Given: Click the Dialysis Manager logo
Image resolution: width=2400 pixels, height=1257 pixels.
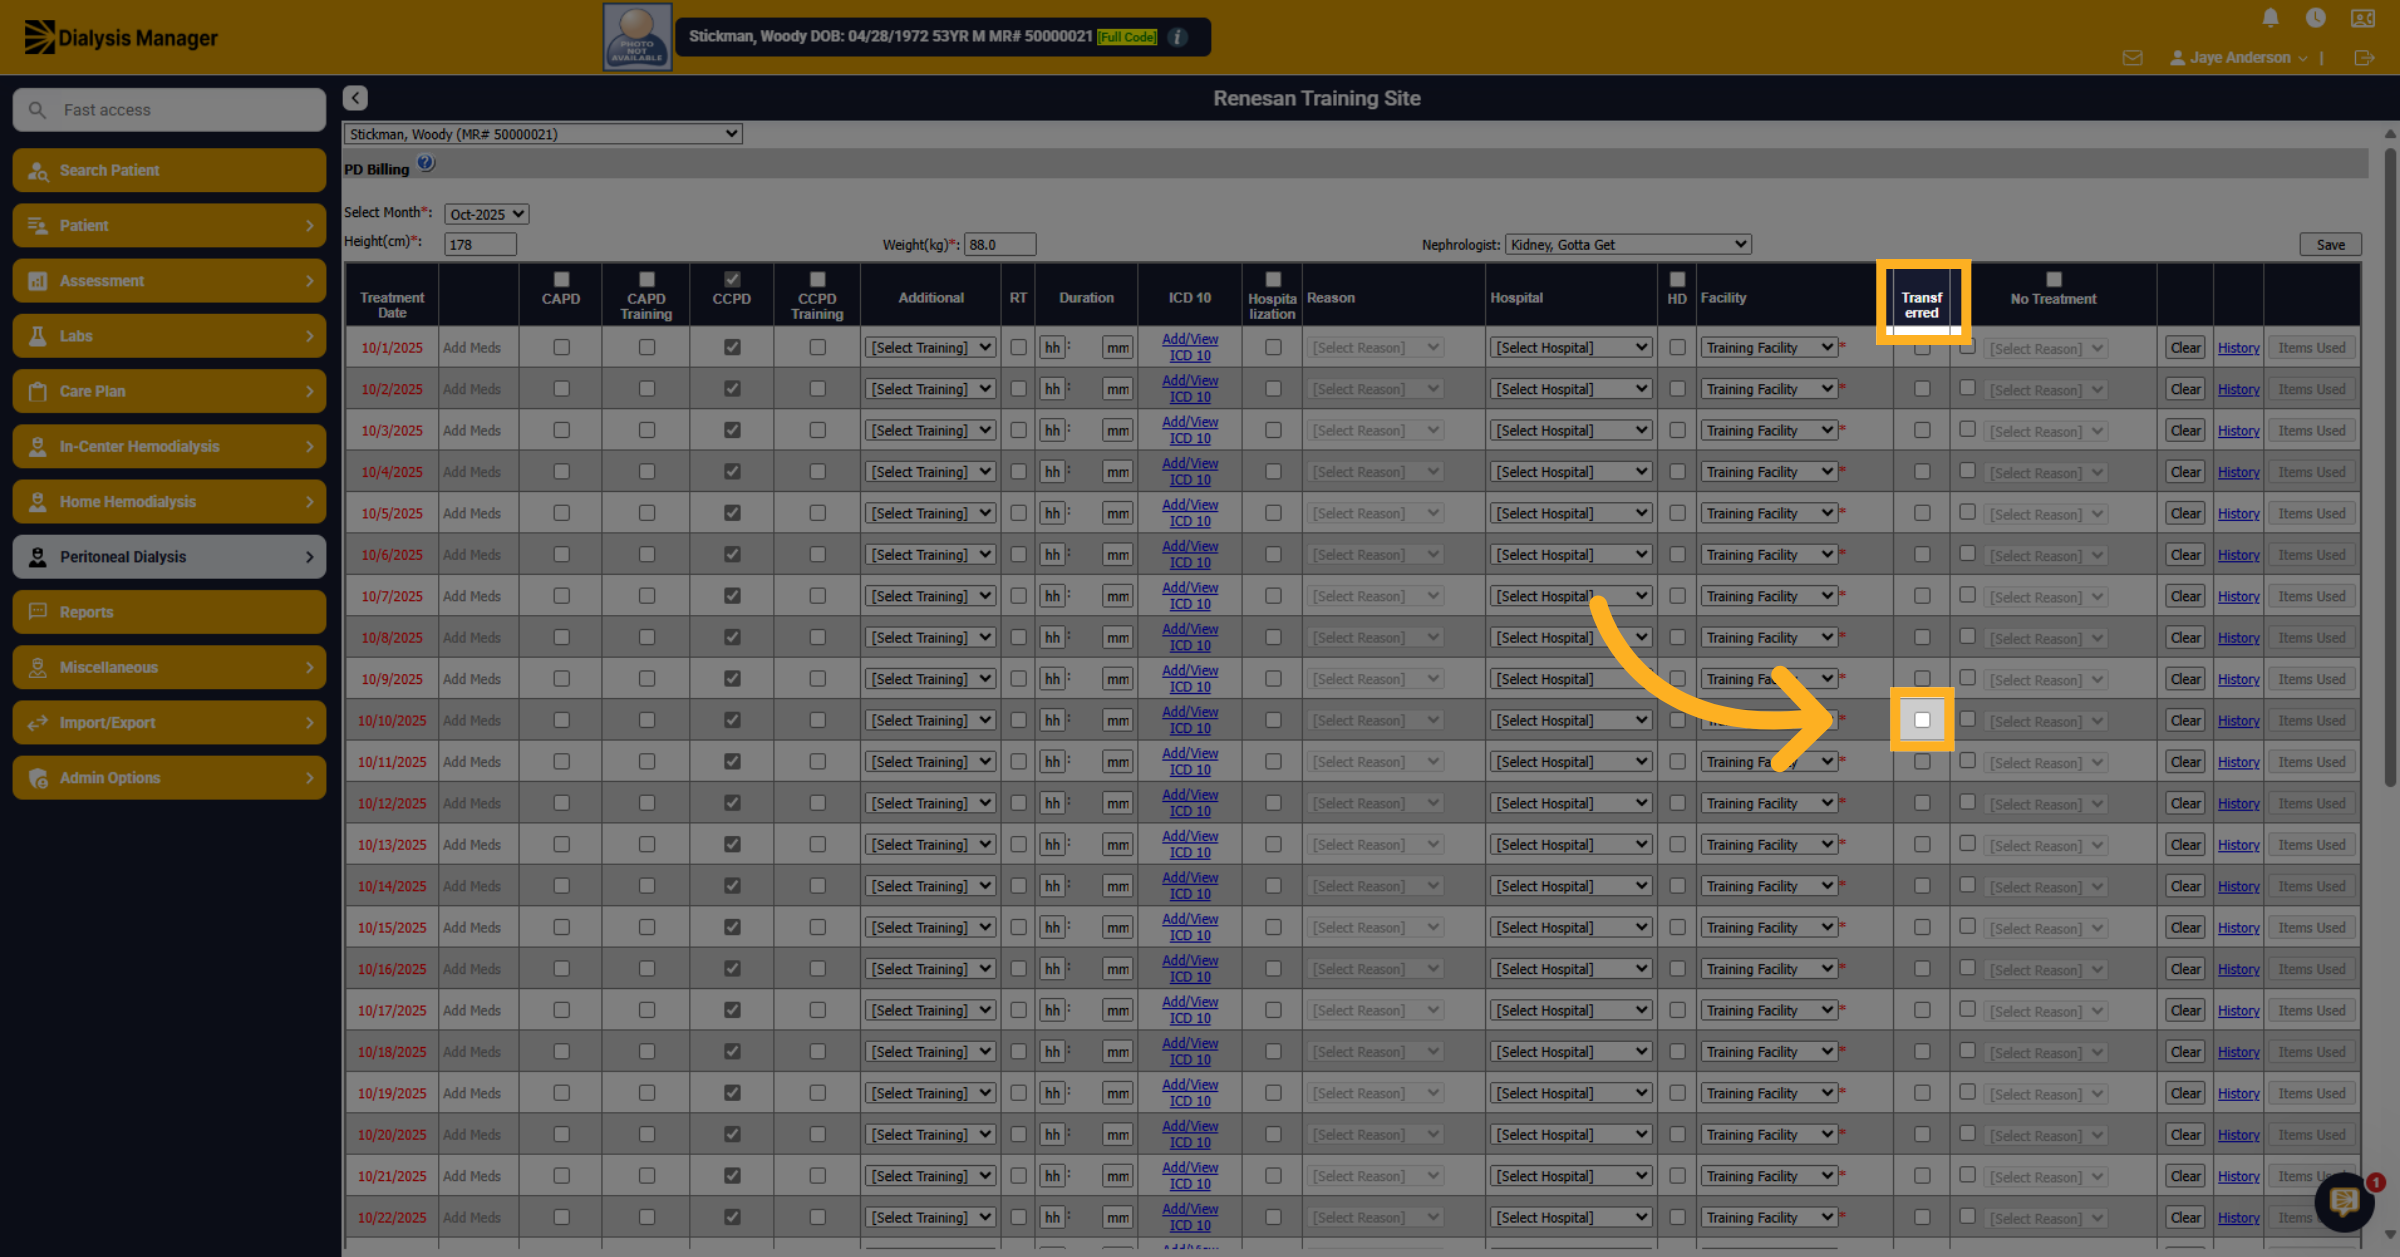Looking at the screenshot, I should coord(120,37).
